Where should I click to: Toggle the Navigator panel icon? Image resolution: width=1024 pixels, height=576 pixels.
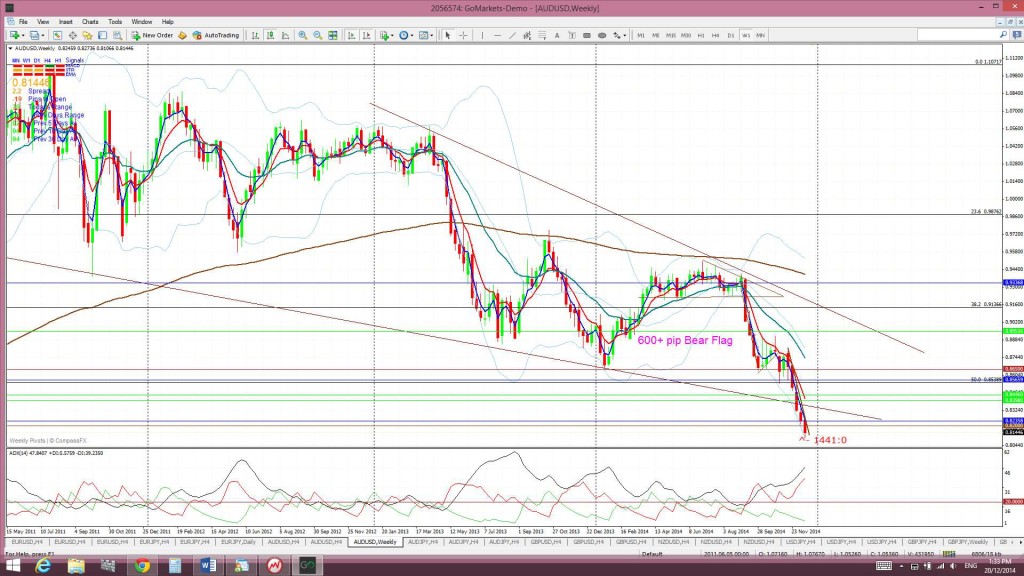(x=87, y=35)
